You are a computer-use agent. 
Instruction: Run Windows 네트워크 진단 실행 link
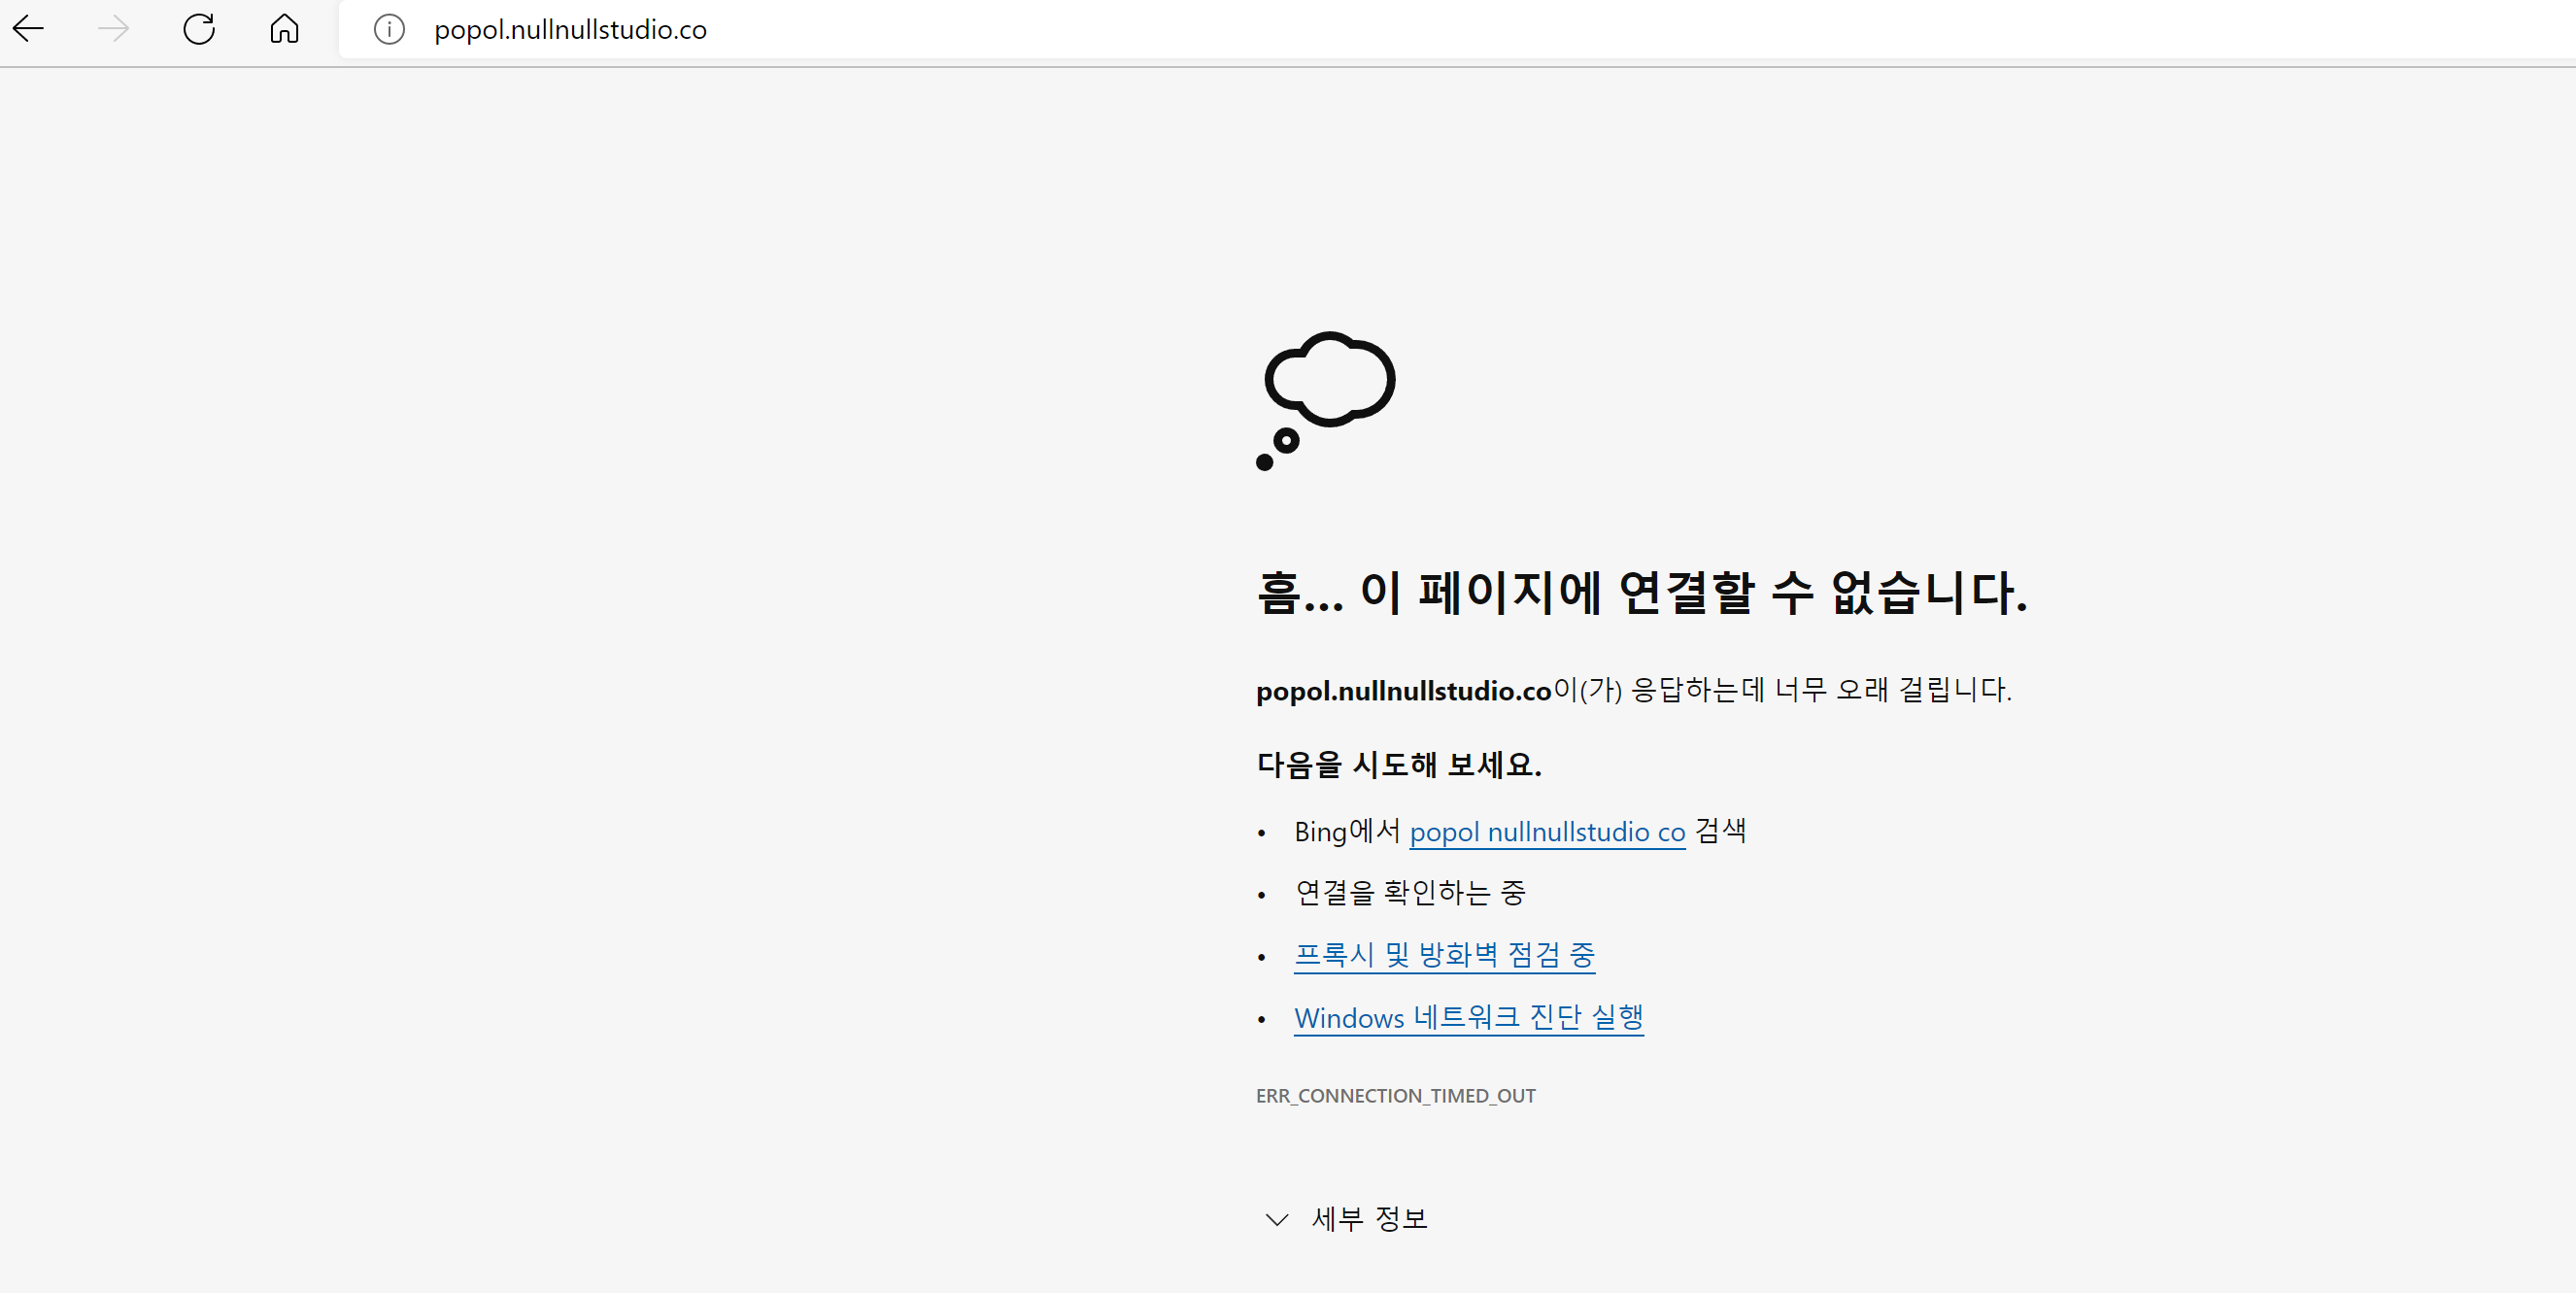click(x=1468, y=1018)
